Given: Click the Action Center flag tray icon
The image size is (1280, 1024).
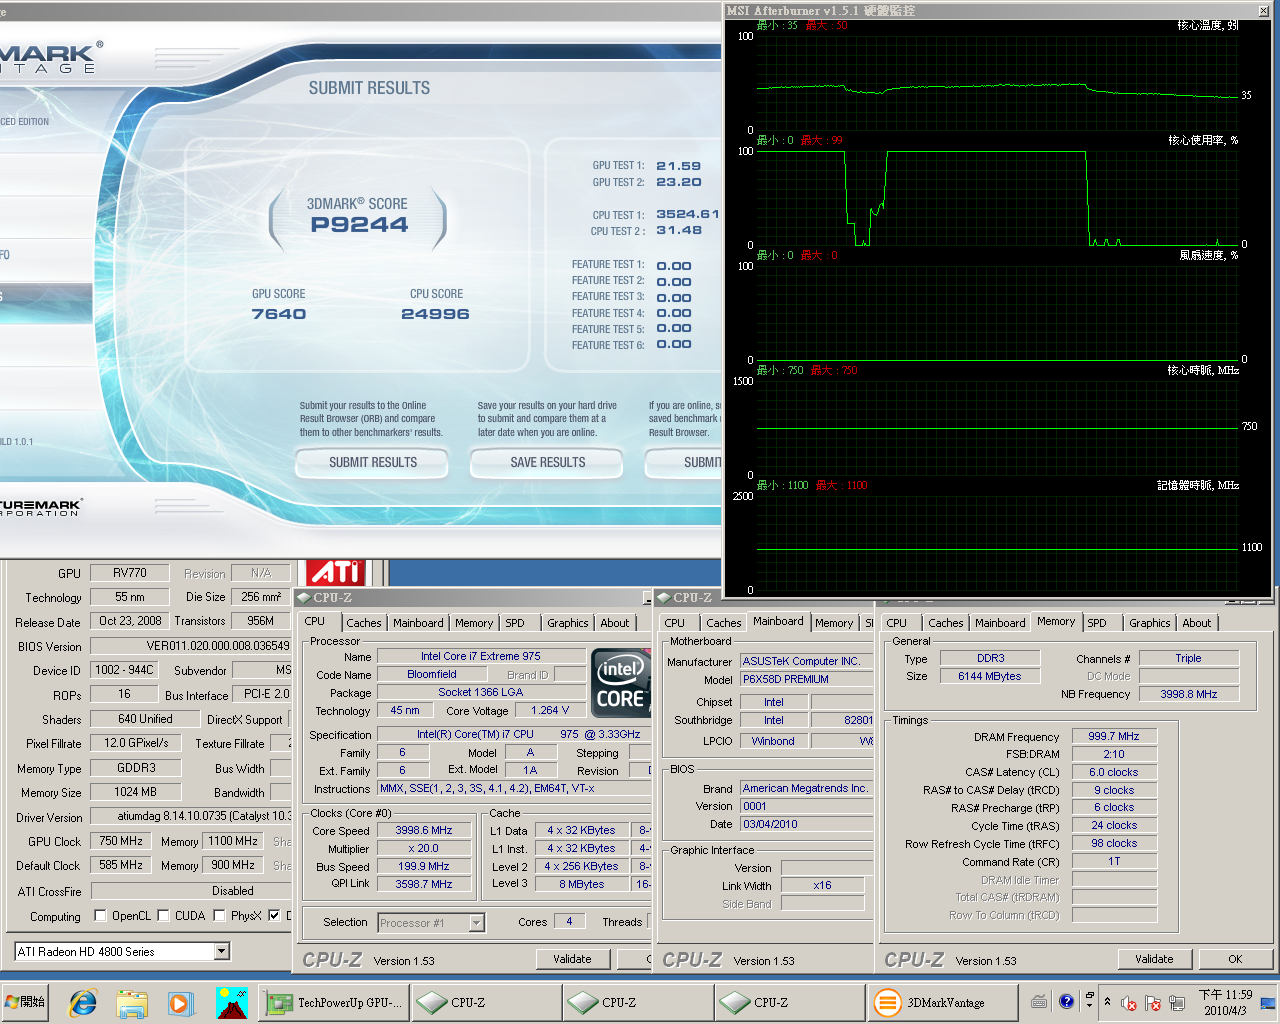Looking at the screenshot, I should point(1152,1003).
